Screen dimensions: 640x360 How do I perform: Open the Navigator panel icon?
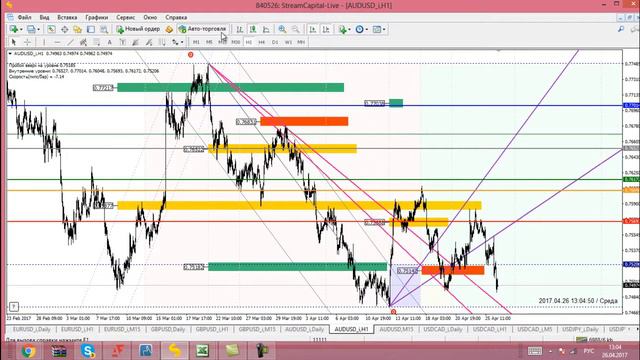tap(78, 29)
